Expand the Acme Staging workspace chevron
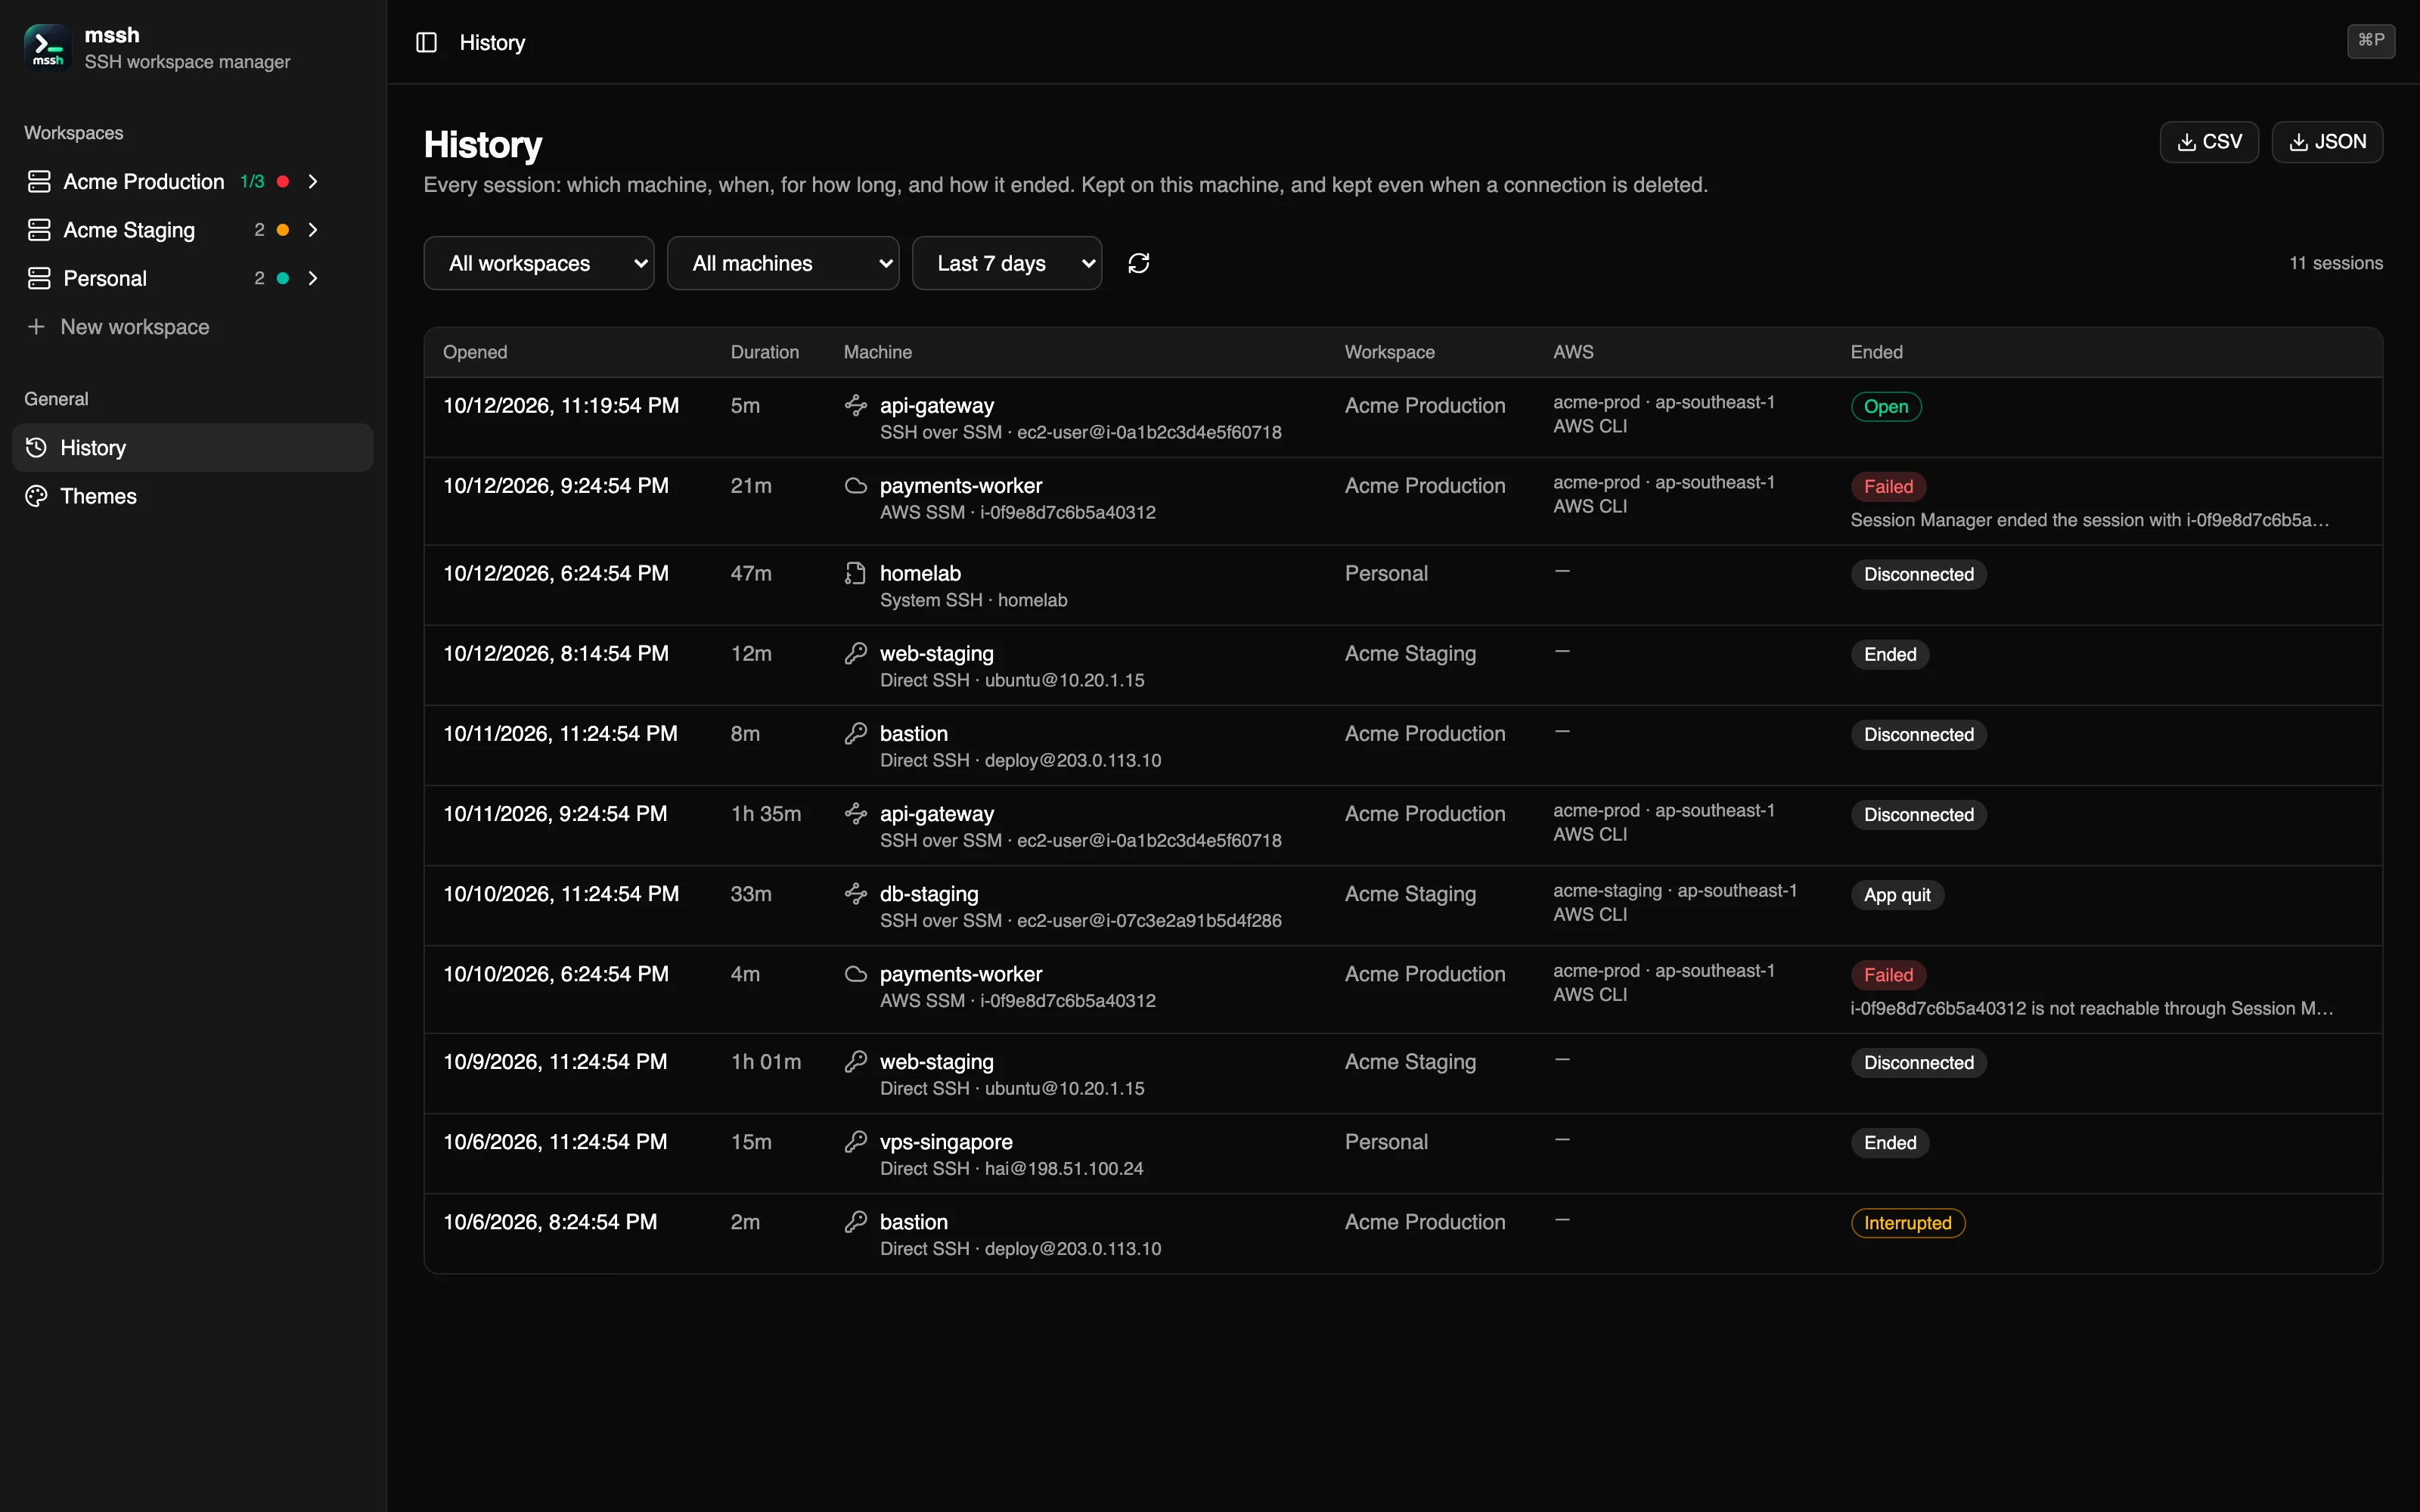The width and height of the screenshot is (2420, 1512). [x=313, y=230]
